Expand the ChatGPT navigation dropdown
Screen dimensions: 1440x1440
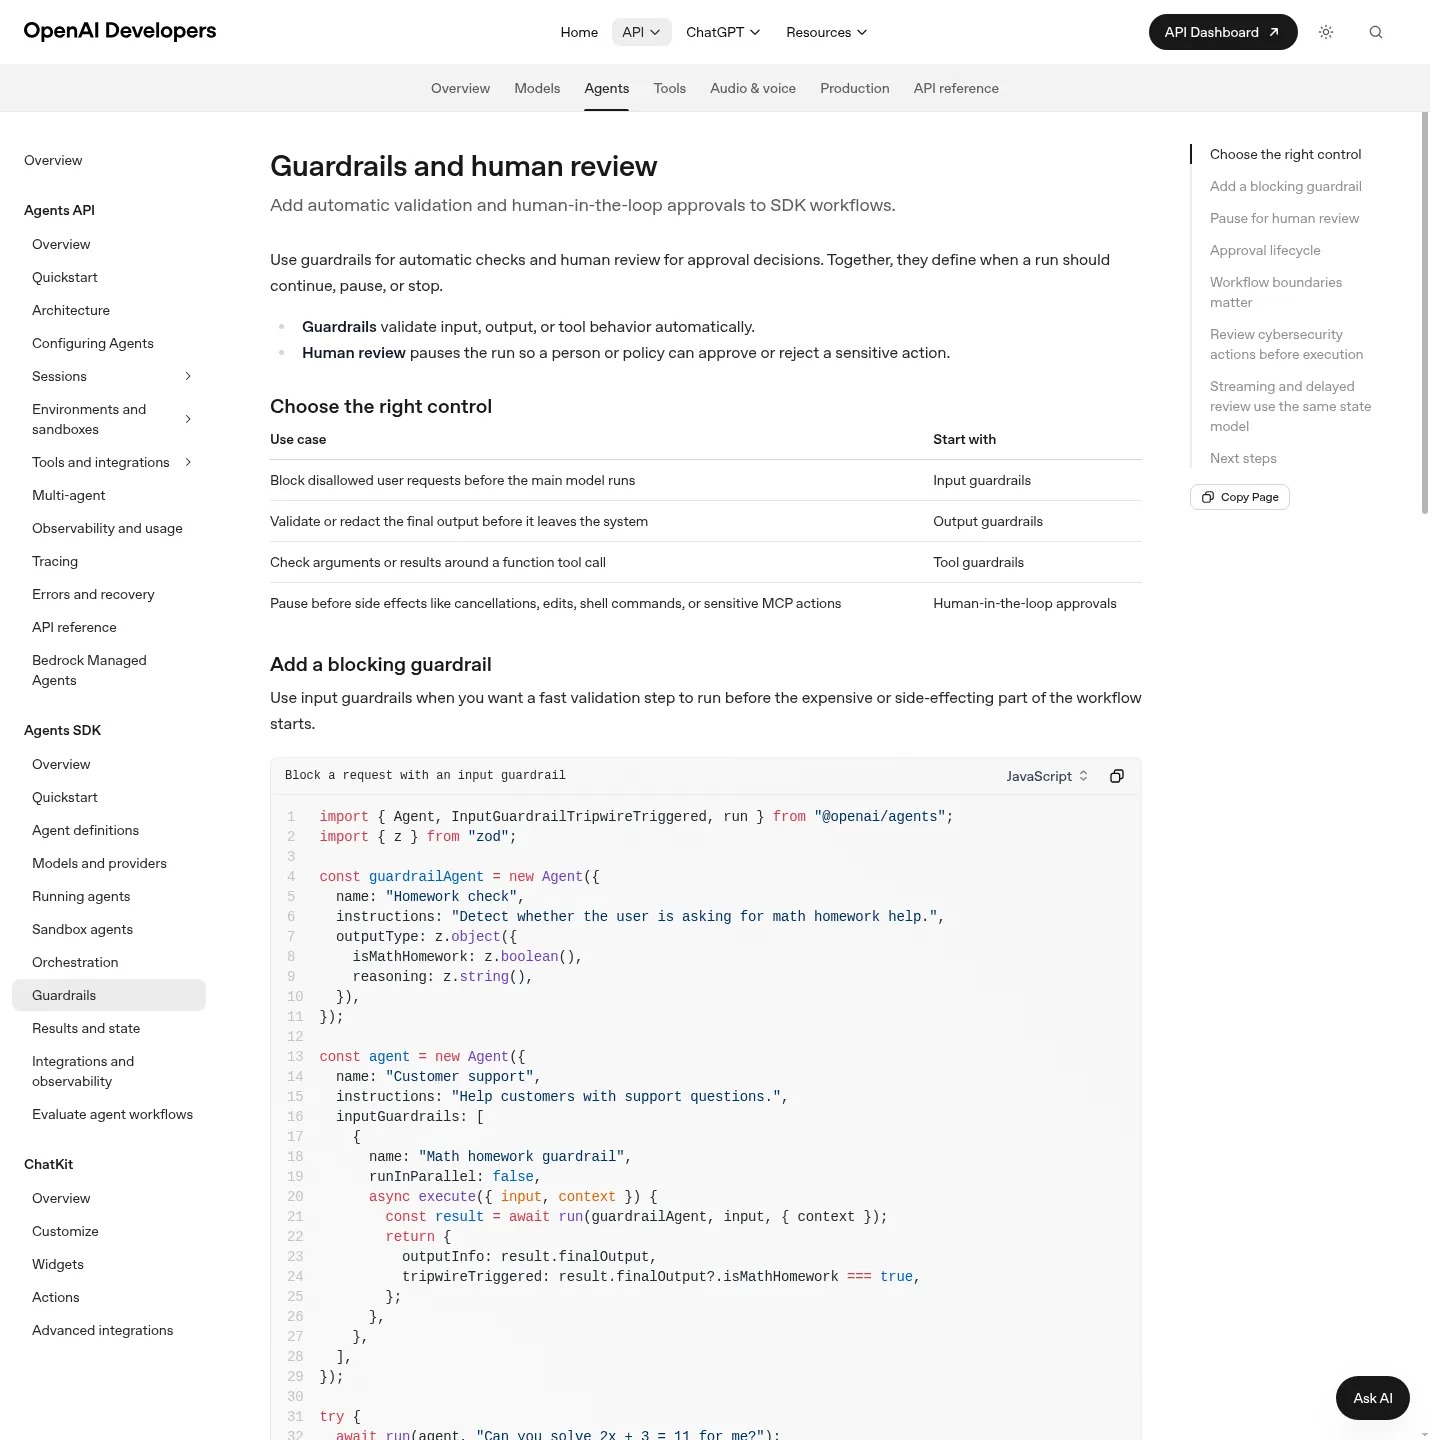coord(723,32)
